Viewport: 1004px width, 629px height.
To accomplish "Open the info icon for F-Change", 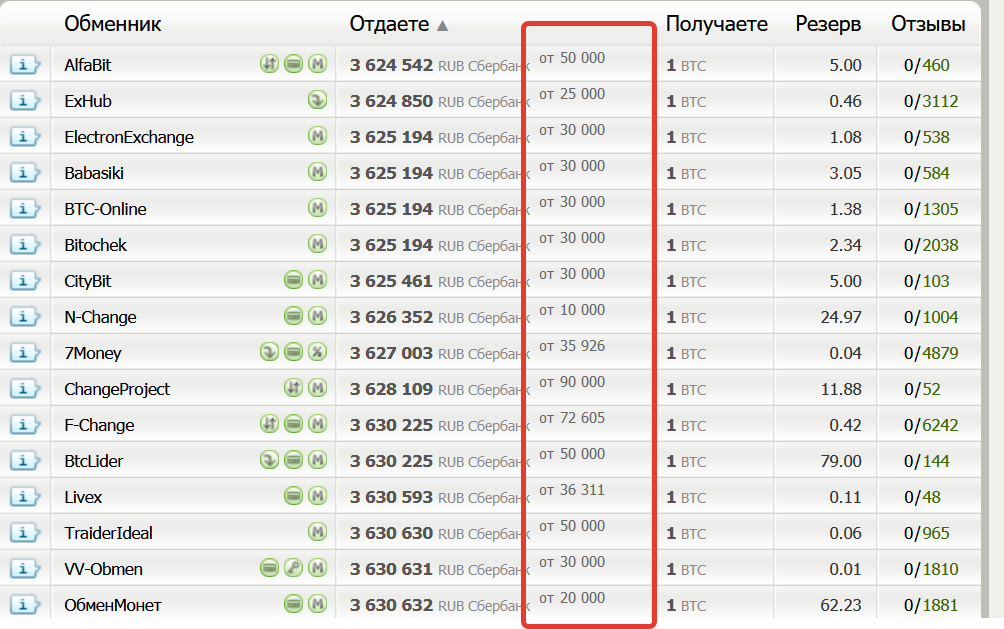I will [x=24, y=424].
